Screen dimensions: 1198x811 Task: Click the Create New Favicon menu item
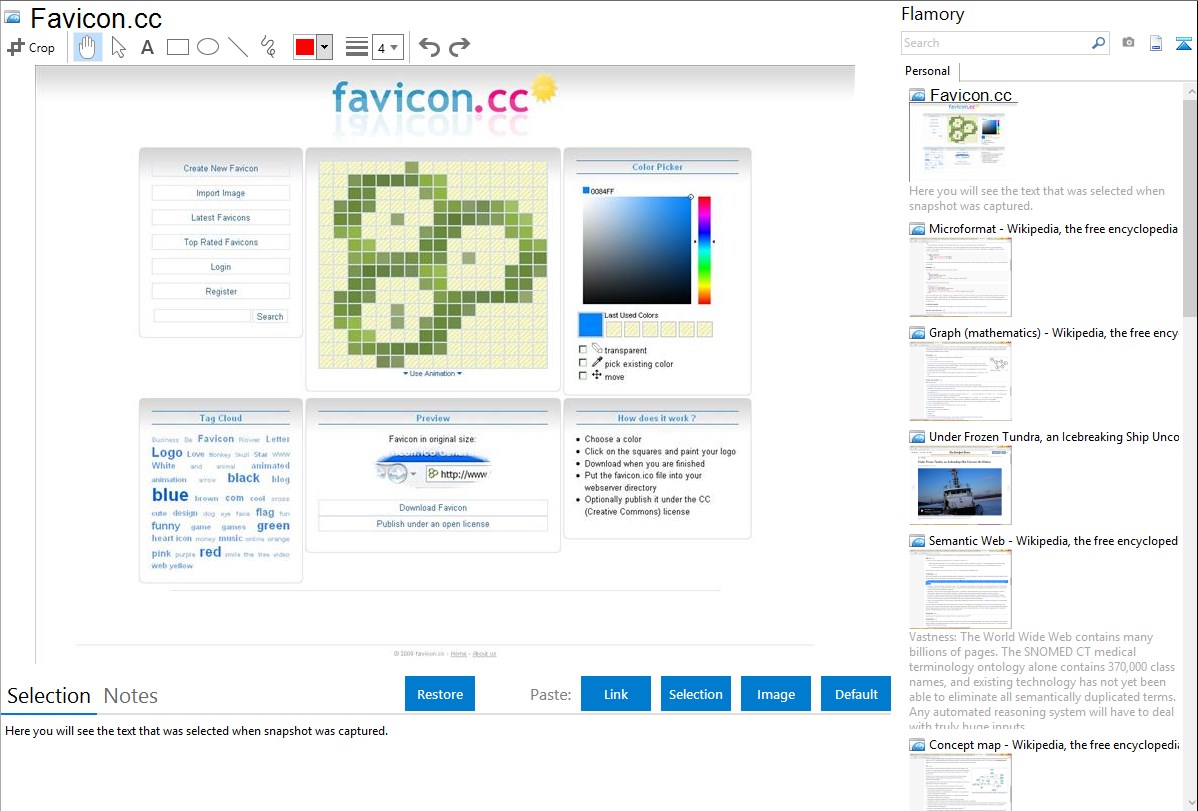coord(221,168)
